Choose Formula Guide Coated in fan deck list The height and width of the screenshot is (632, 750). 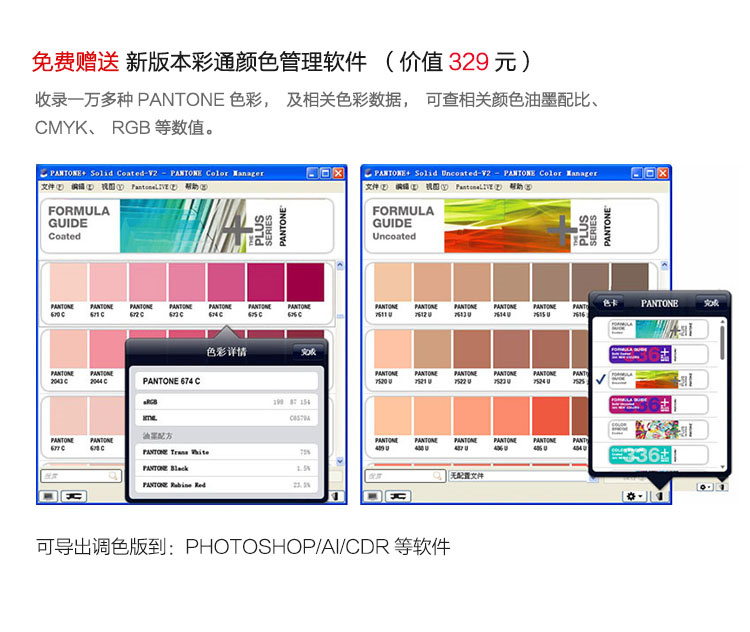tap(658, 329)
